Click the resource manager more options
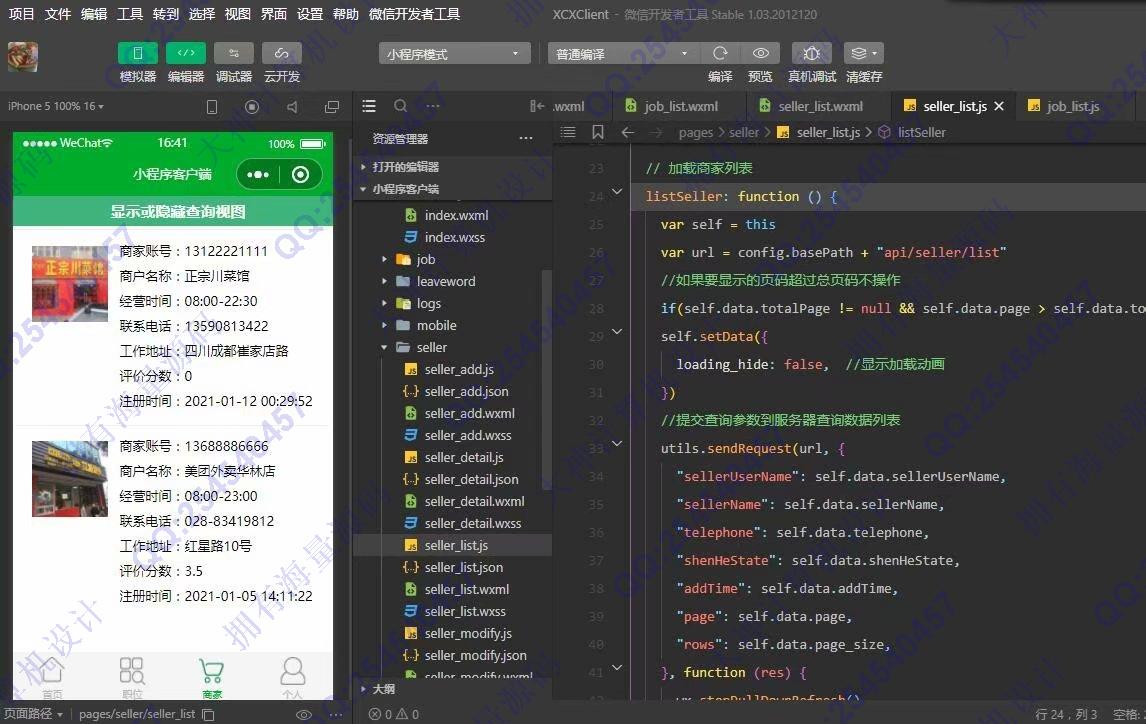The width and height of the screenshot is (1146, 724). click(525, 139)
